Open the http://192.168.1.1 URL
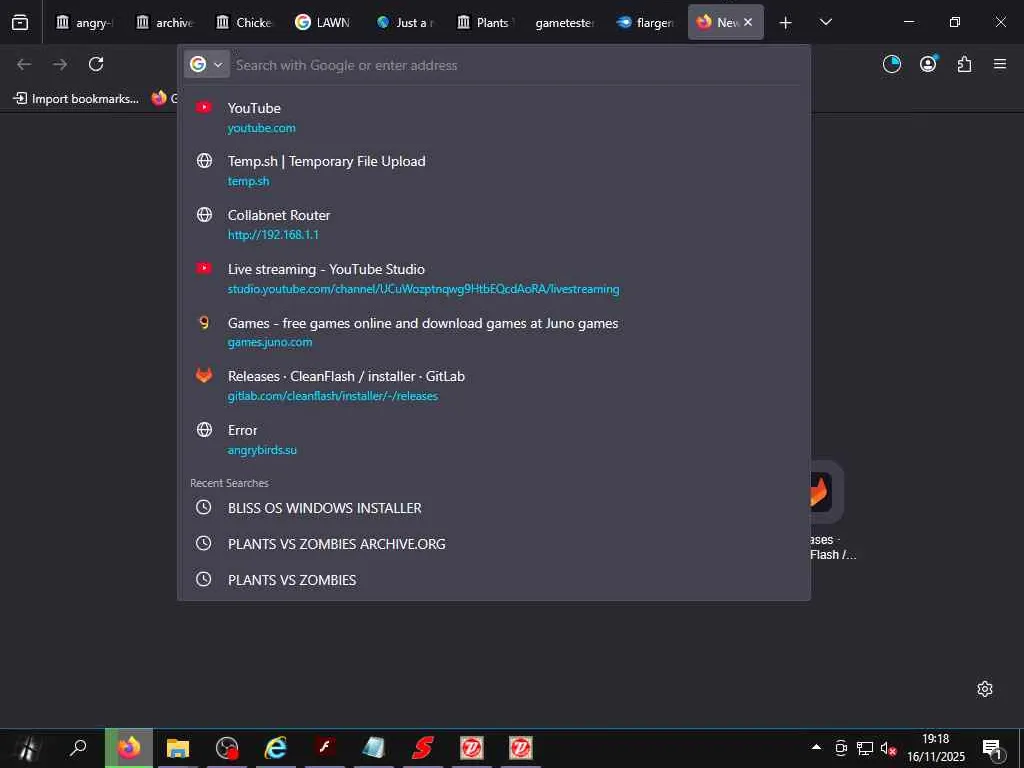1024x768 pixels. (273, 234)
